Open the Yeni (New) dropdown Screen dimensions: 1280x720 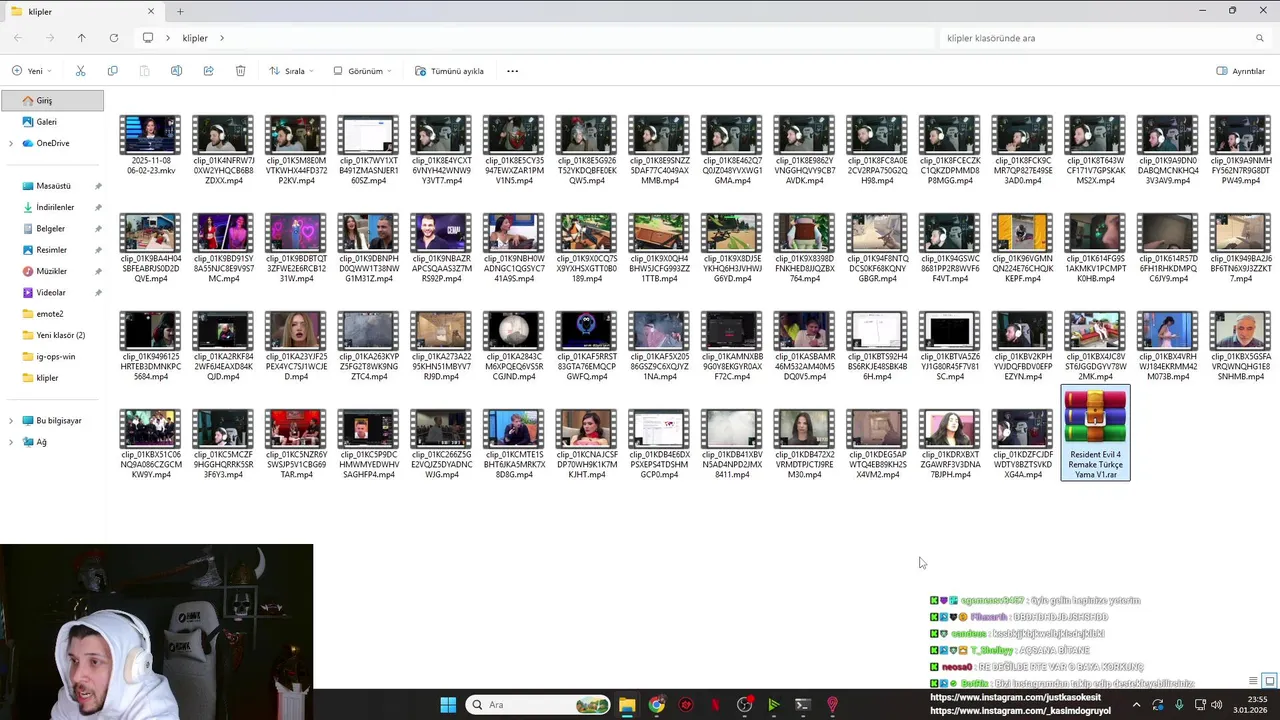click(32, 71)
